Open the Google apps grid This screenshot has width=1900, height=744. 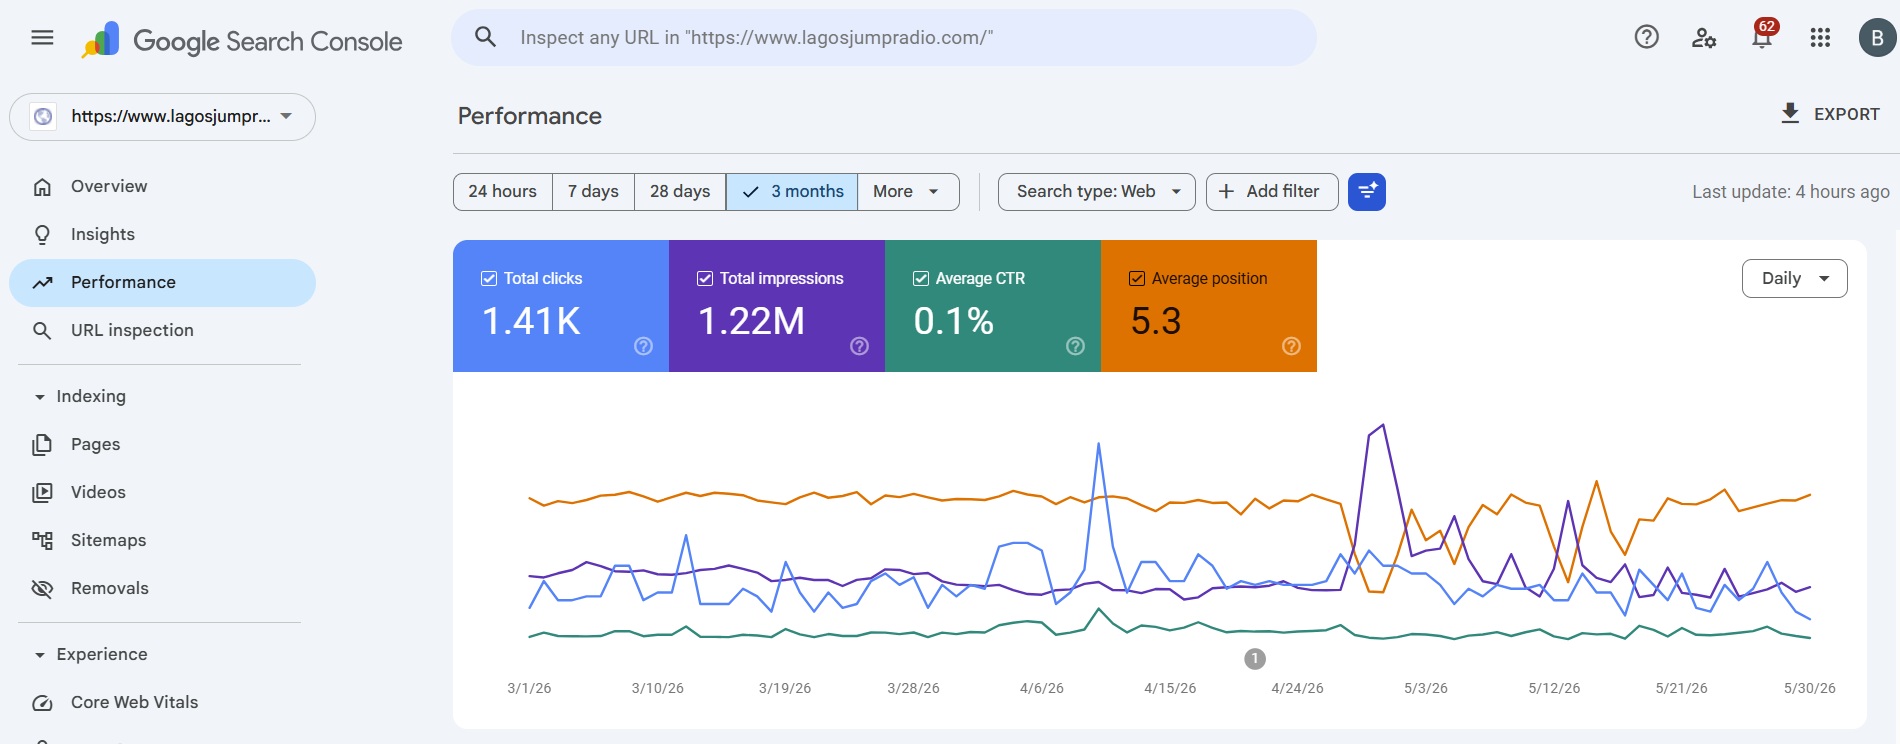click(x=1820, y=37)
